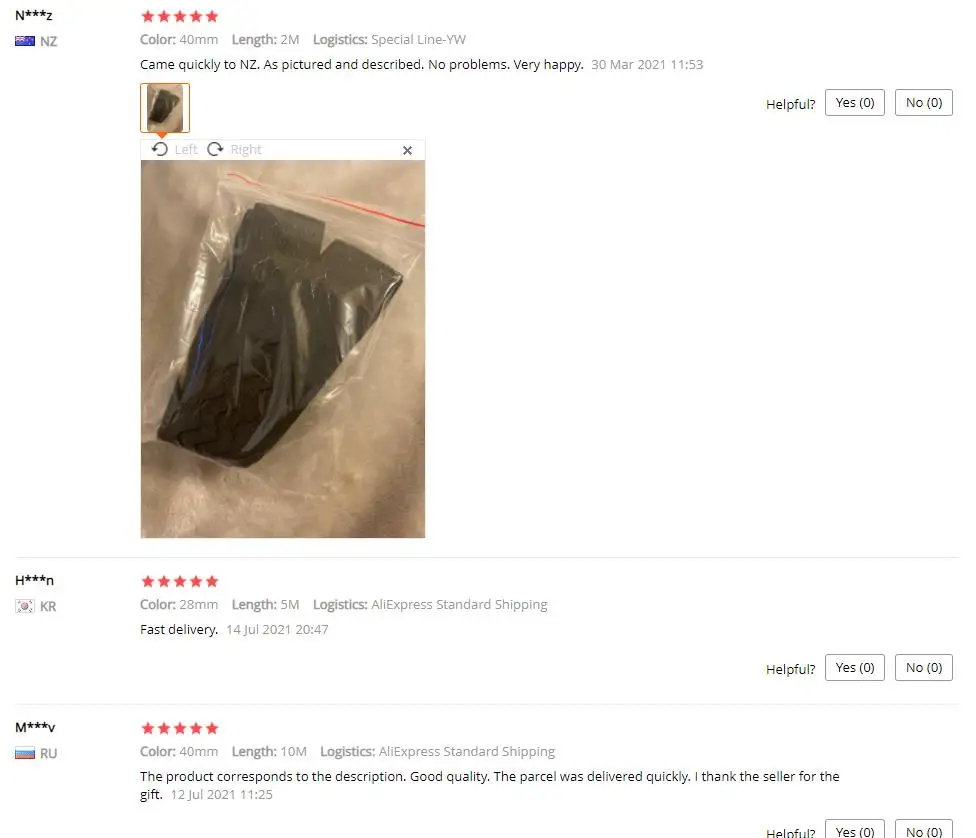This screenshot has width=976, height=838.
Task: Click the five-star rating of N***z's review
Action: tap(180, 16)
